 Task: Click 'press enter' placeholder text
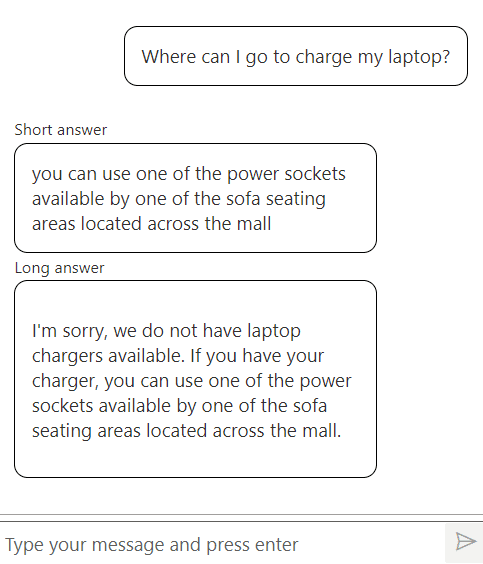[x=252, y=545]
